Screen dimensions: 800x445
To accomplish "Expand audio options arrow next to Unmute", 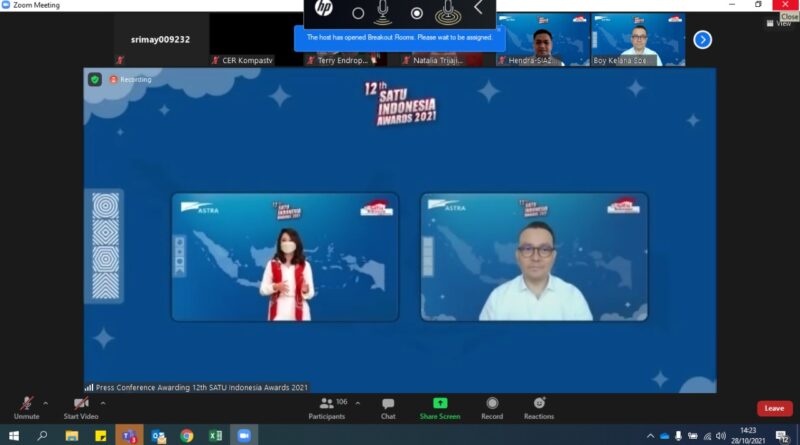I will pyautogui.click(x=45, y=403).
